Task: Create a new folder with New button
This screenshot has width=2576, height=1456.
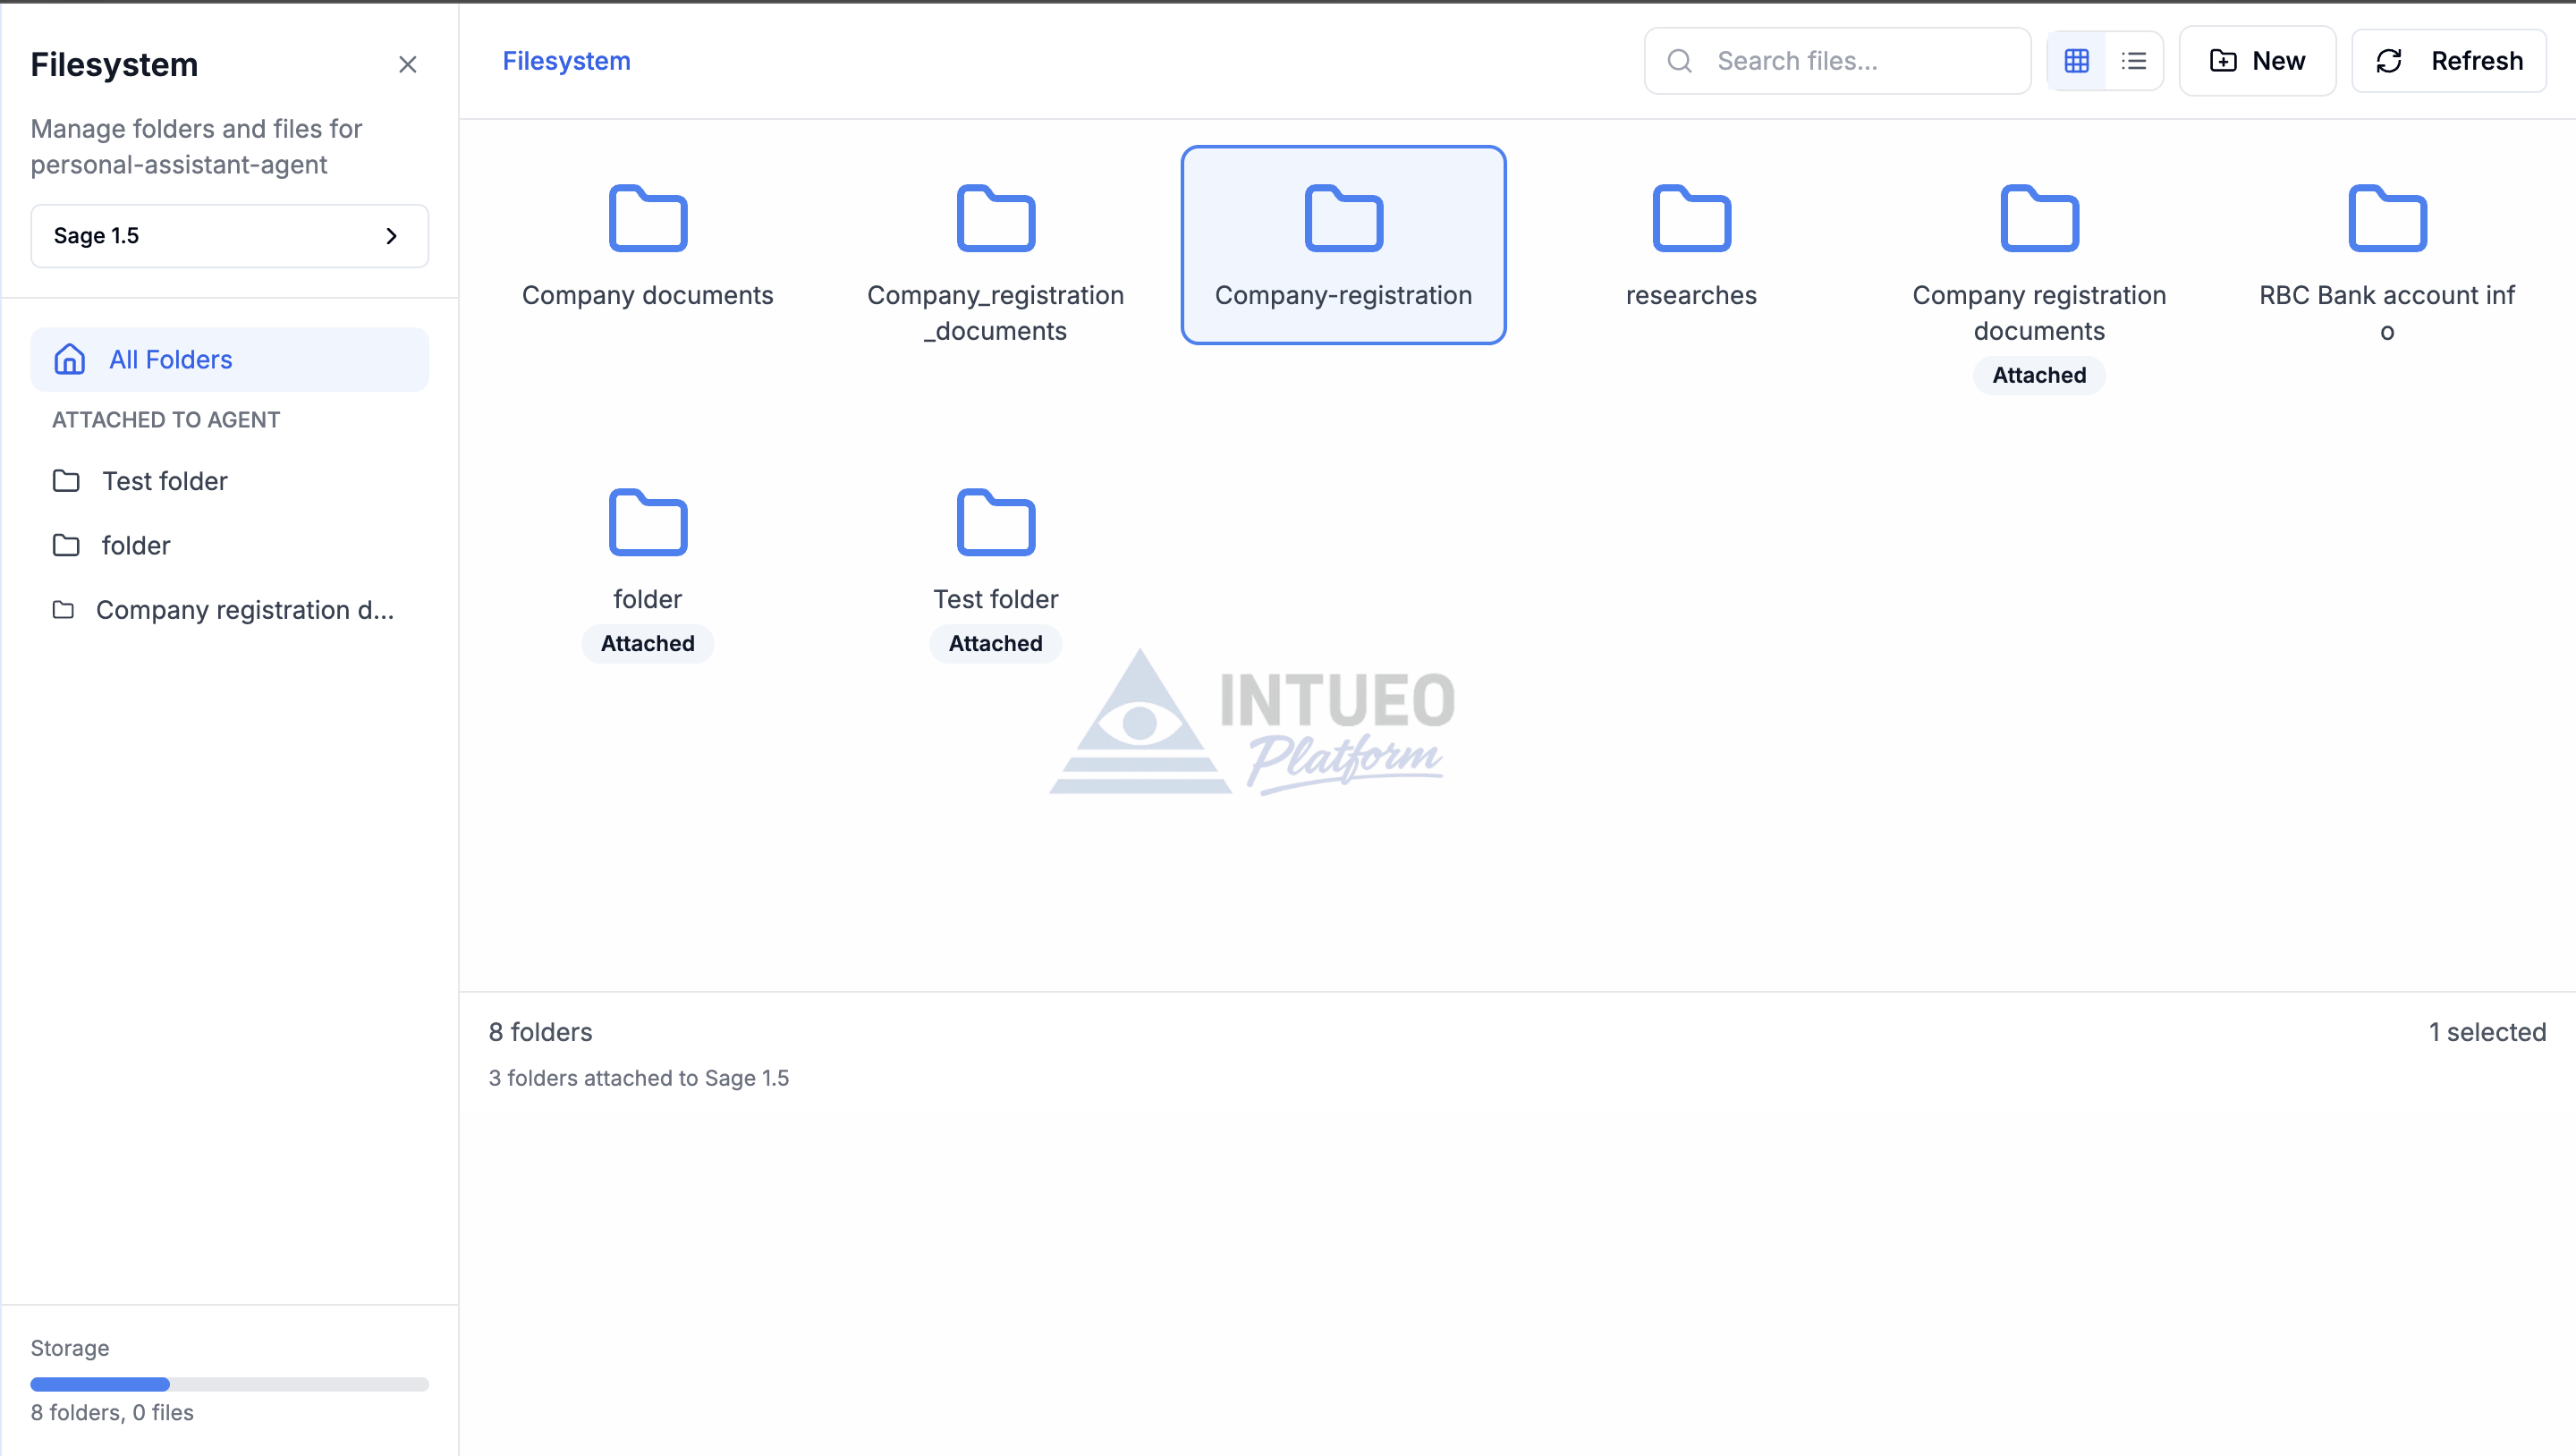Action: tap(2257, 60)
